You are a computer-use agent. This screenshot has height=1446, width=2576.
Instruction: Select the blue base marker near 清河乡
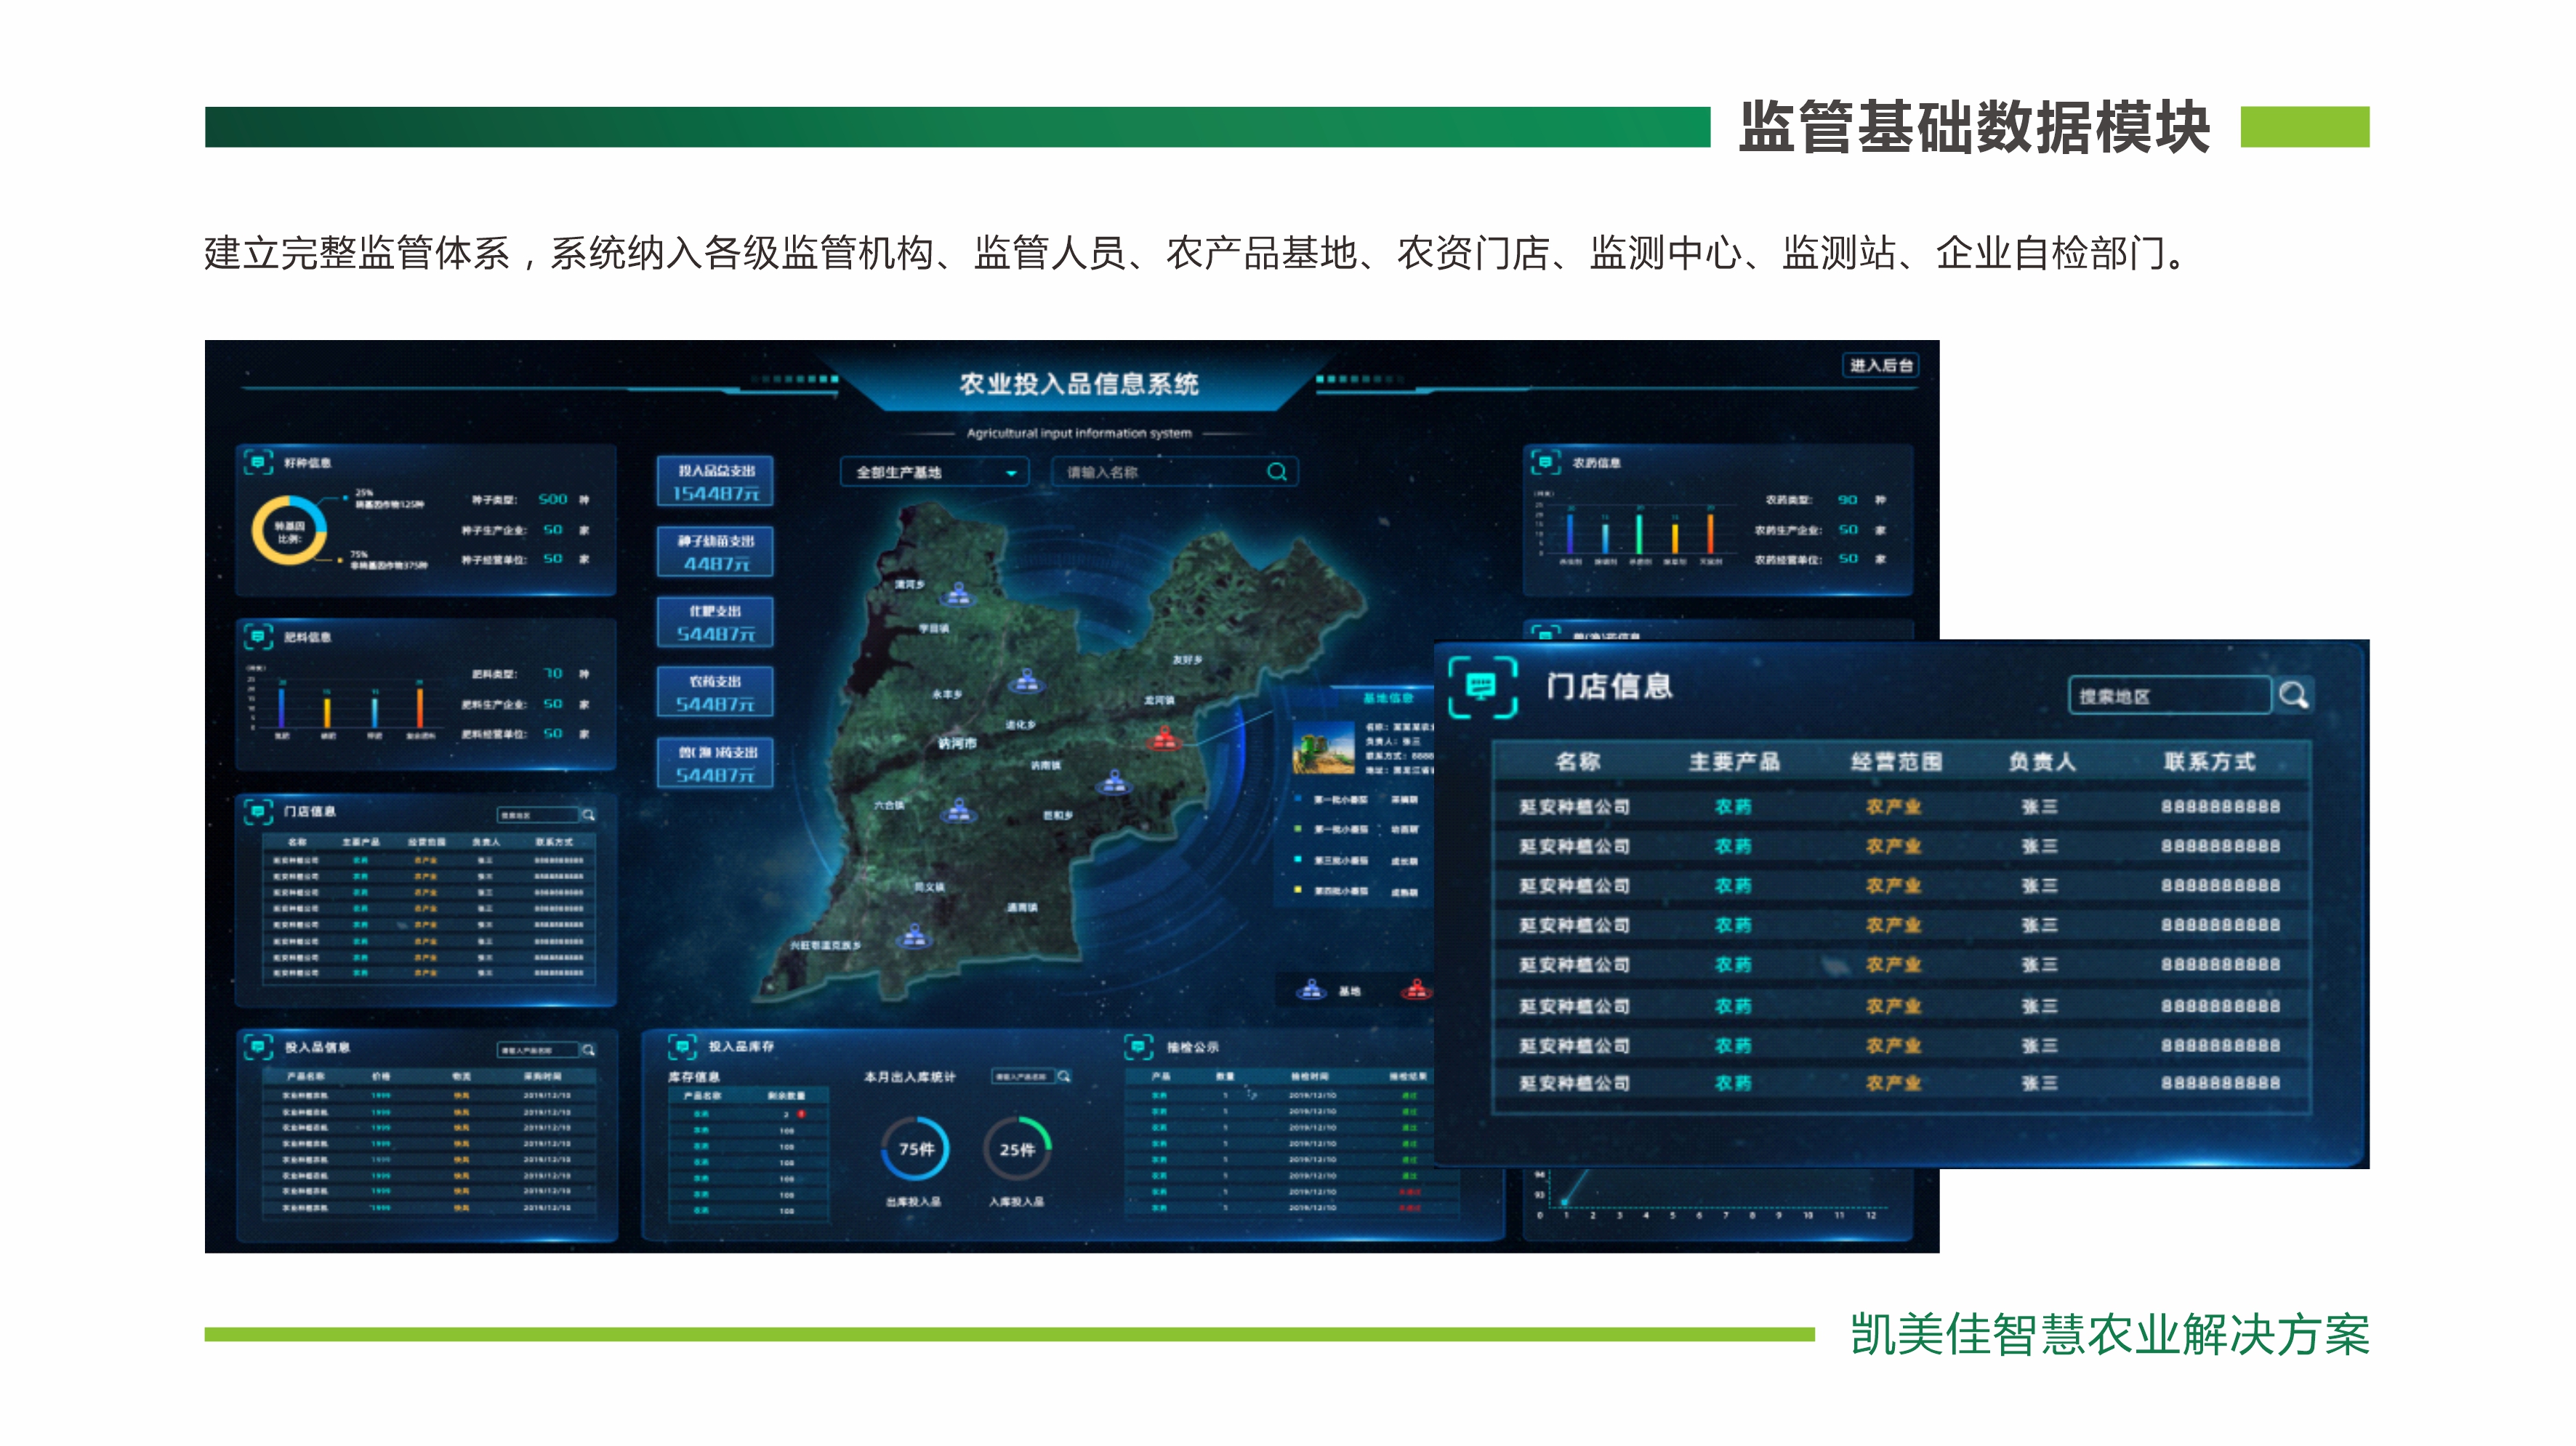coord(958,595)
